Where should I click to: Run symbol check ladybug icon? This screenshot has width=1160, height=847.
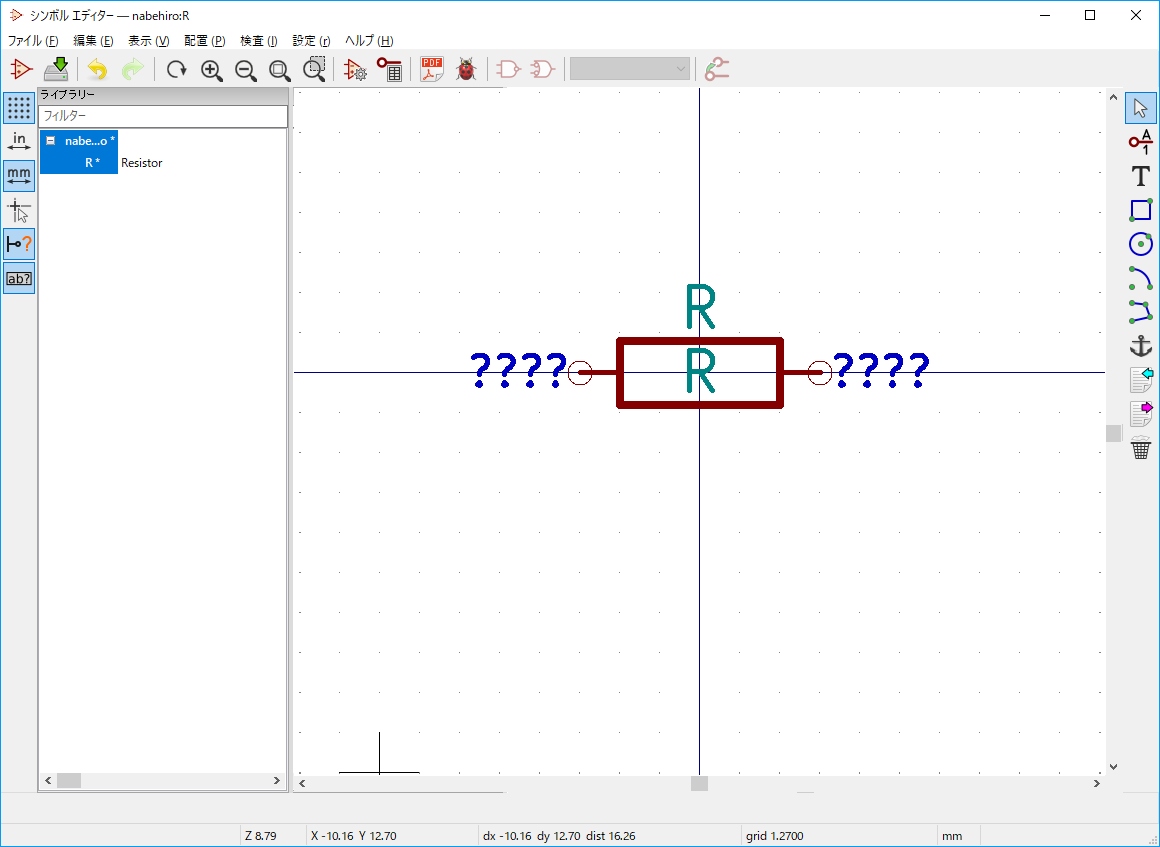pyautogui.click(x=466, y=70)
